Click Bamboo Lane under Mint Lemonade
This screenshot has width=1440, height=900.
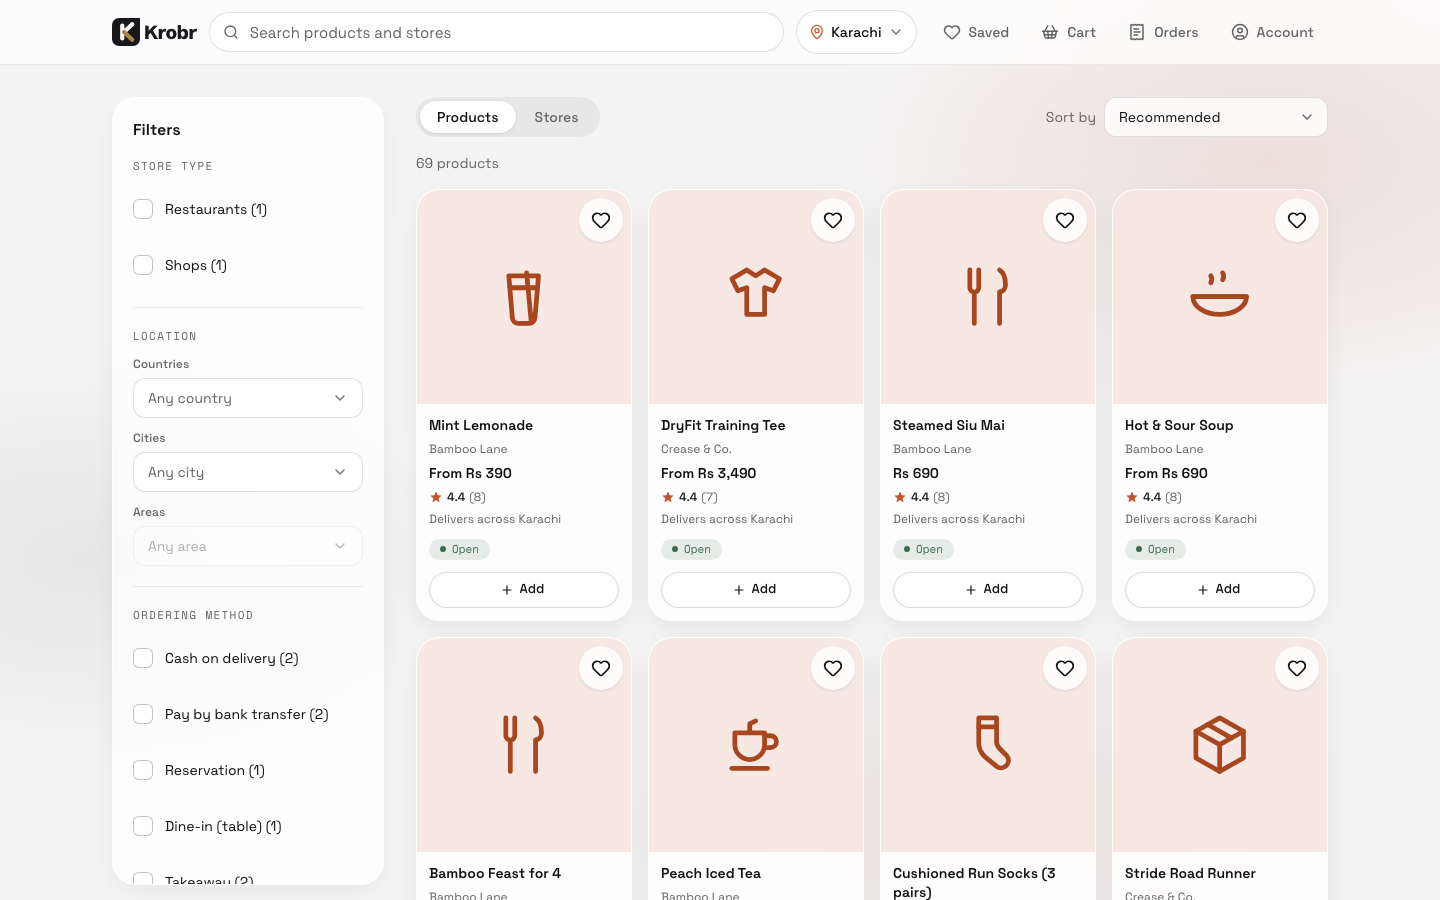coord(468,449)
